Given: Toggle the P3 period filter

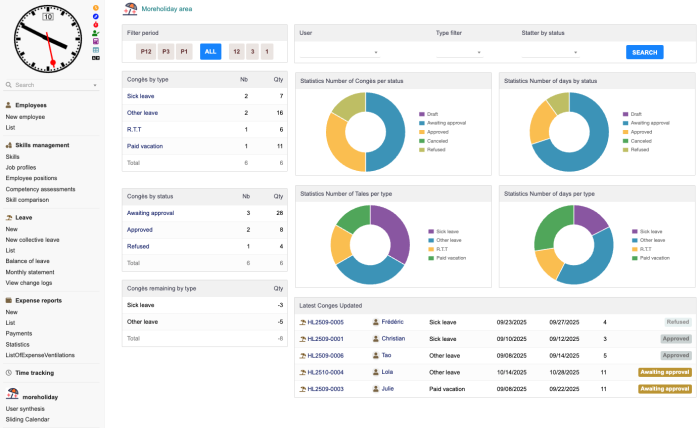Looking at the screenshot, I should (166, 51).
